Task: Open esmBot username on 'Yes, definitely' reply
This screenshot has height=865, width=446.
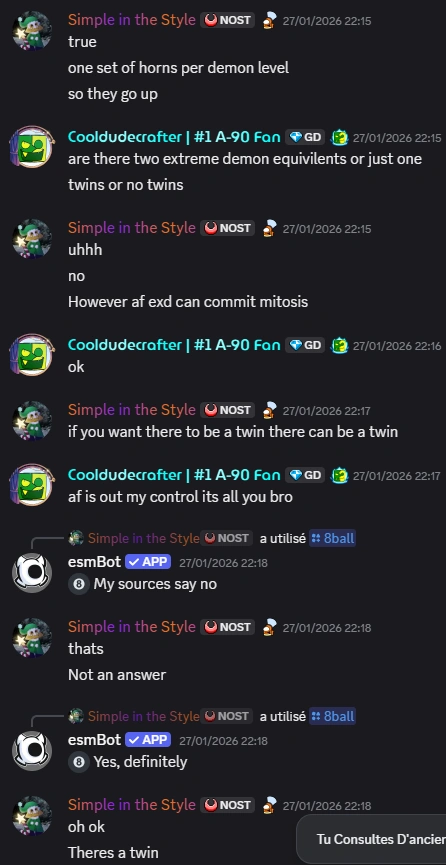Action: point(94,740)
